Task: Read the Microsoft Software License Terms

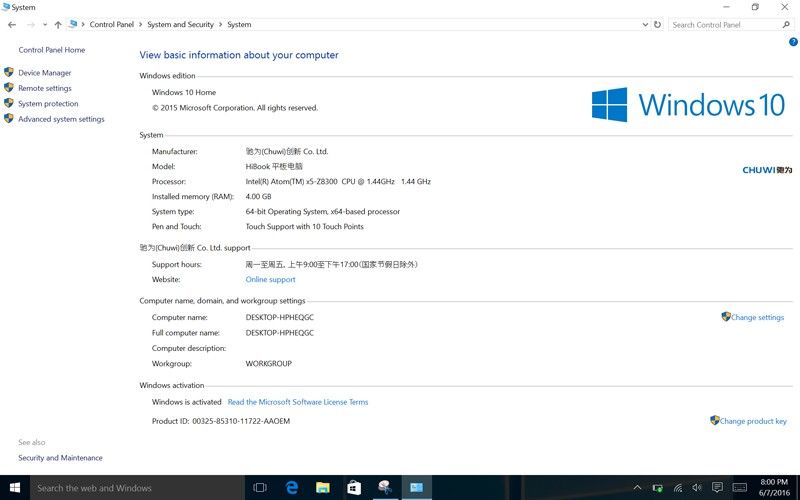Action: 297,402
